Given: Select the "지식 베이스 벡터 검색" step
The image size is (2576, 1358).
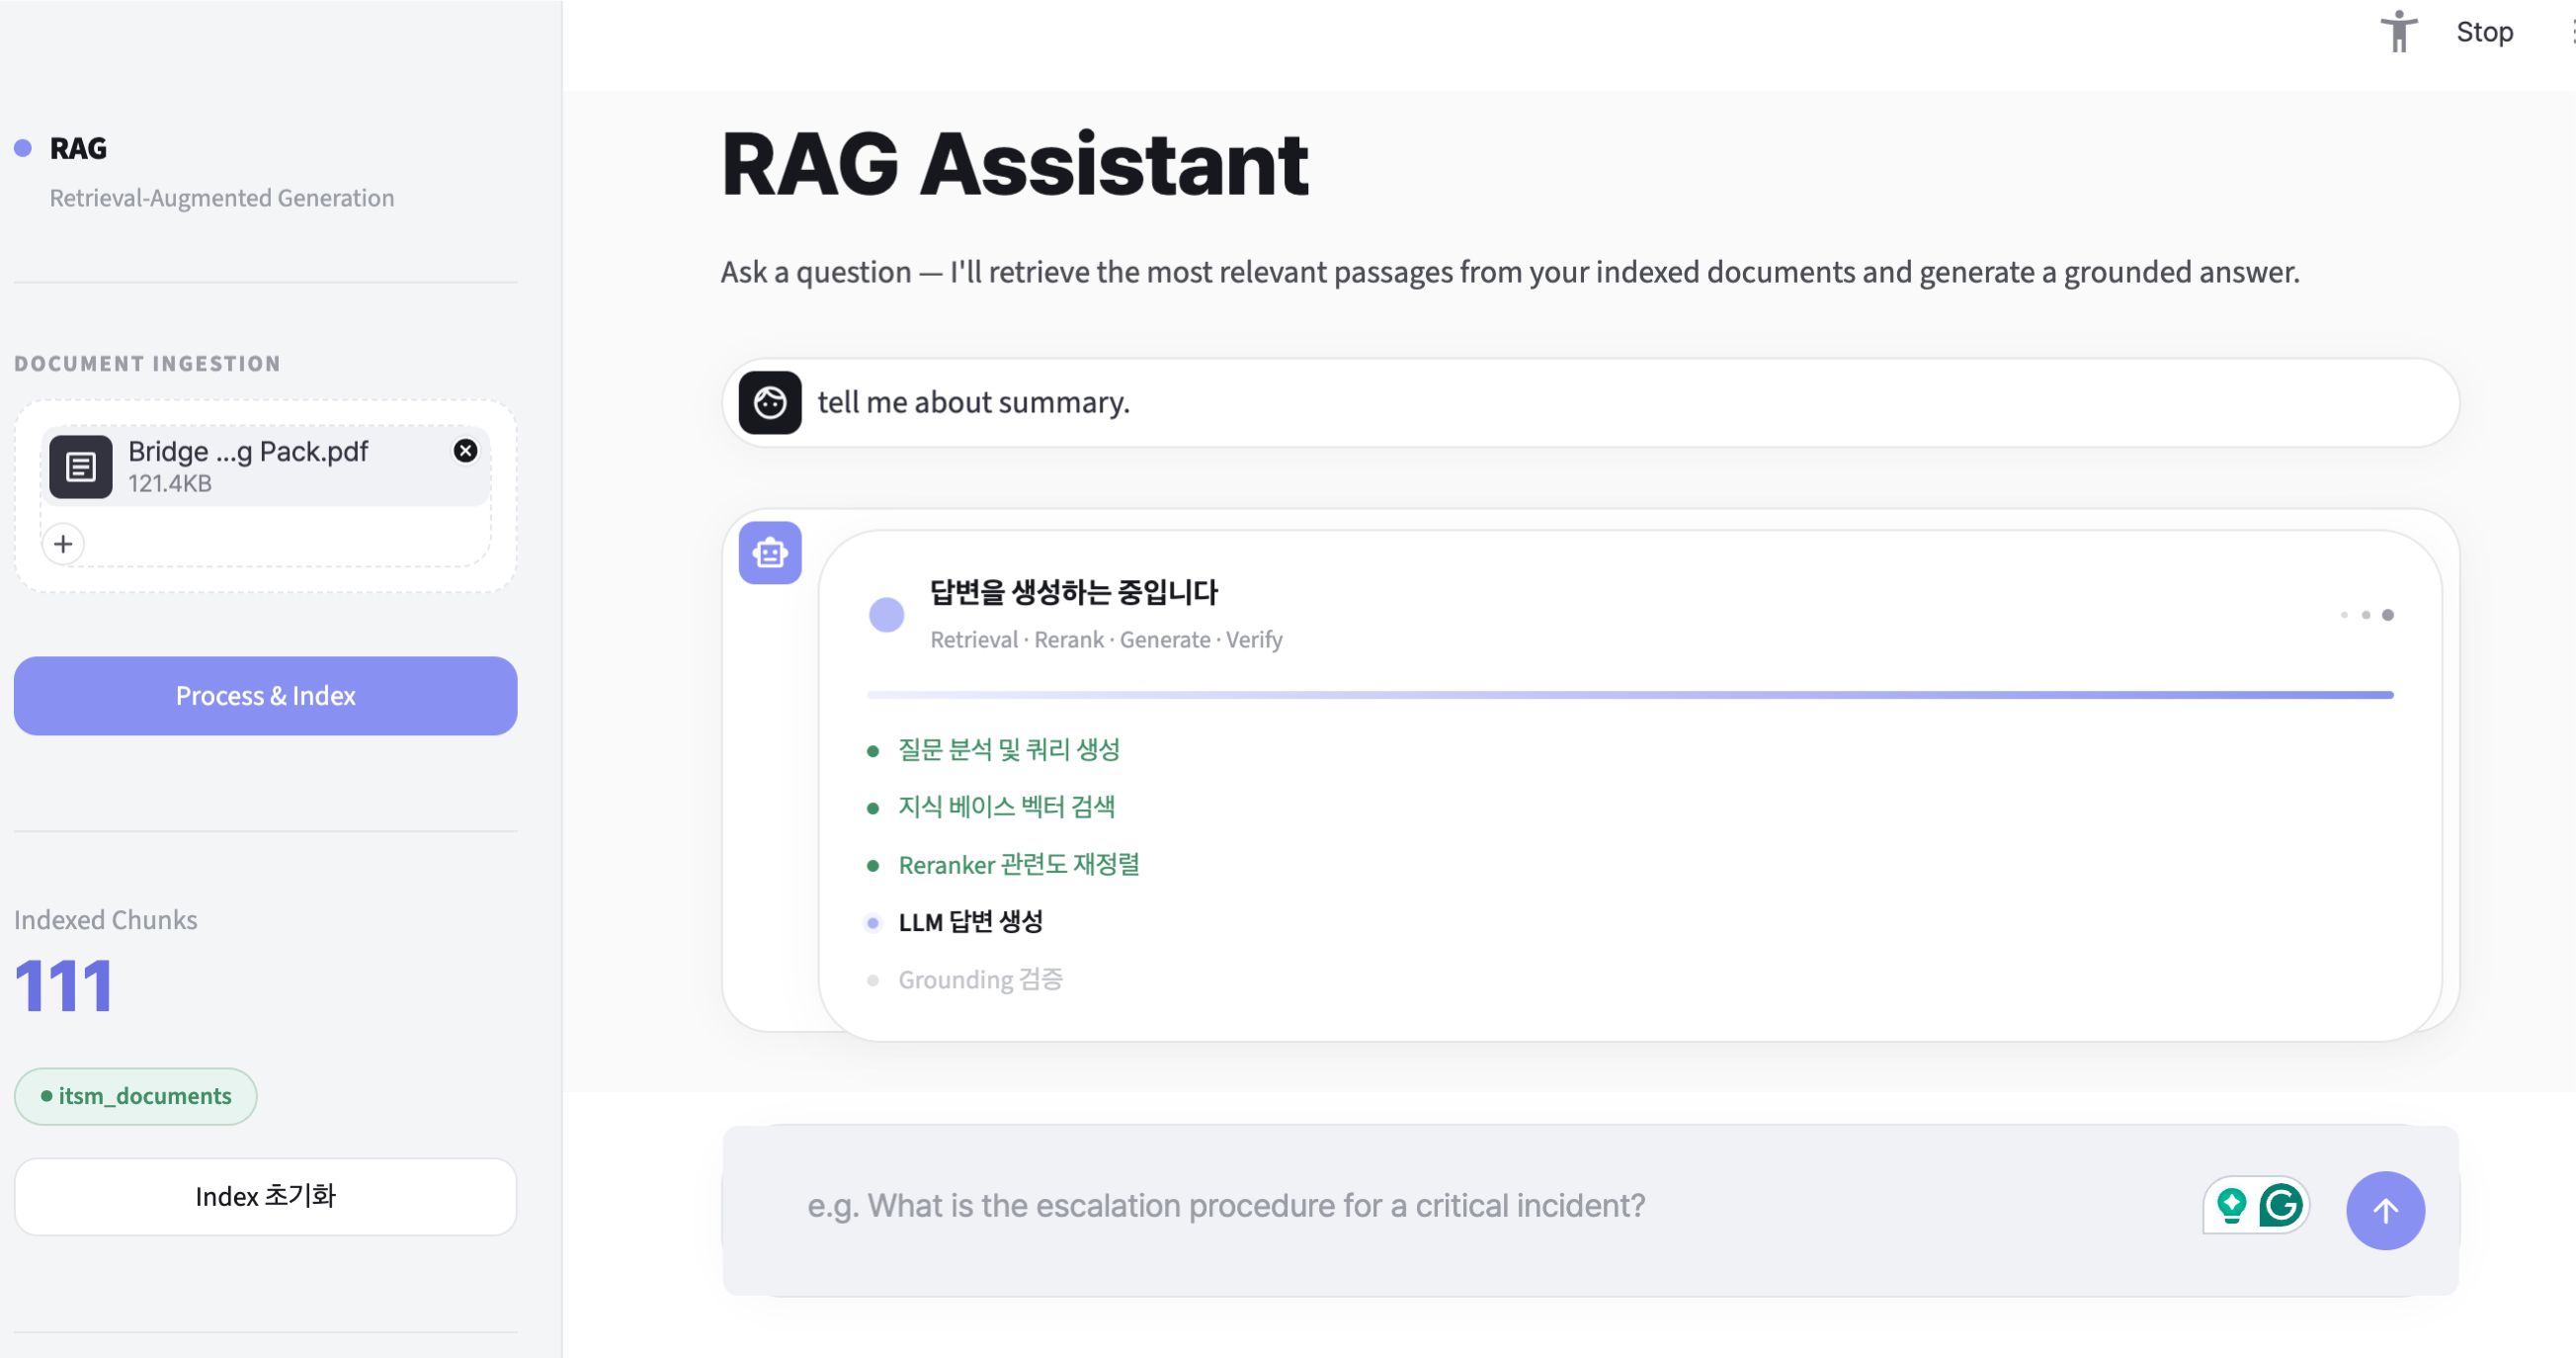Looking at the screenshot, I should pos(1006,807).
